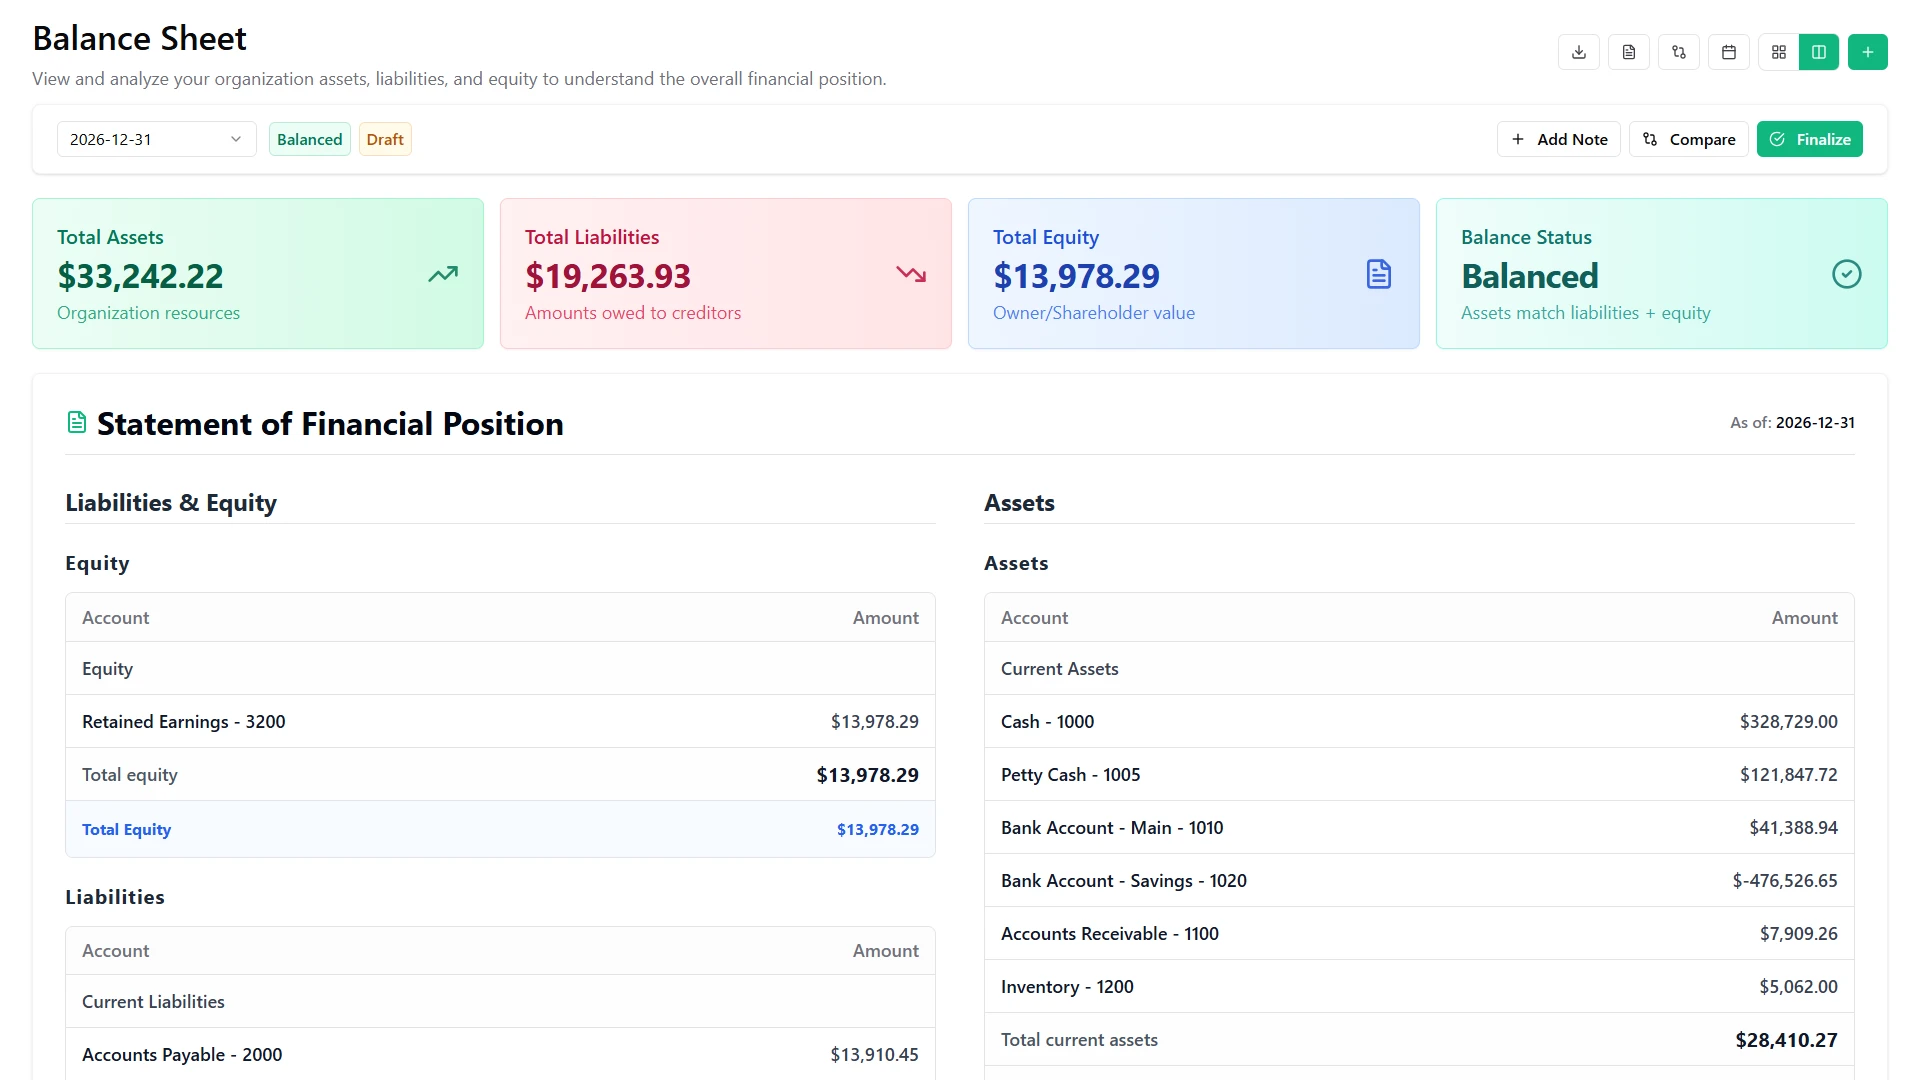Click the check circle on Balance Status card
The image size is (1920, 1080).
click(x=1847, y=274)
